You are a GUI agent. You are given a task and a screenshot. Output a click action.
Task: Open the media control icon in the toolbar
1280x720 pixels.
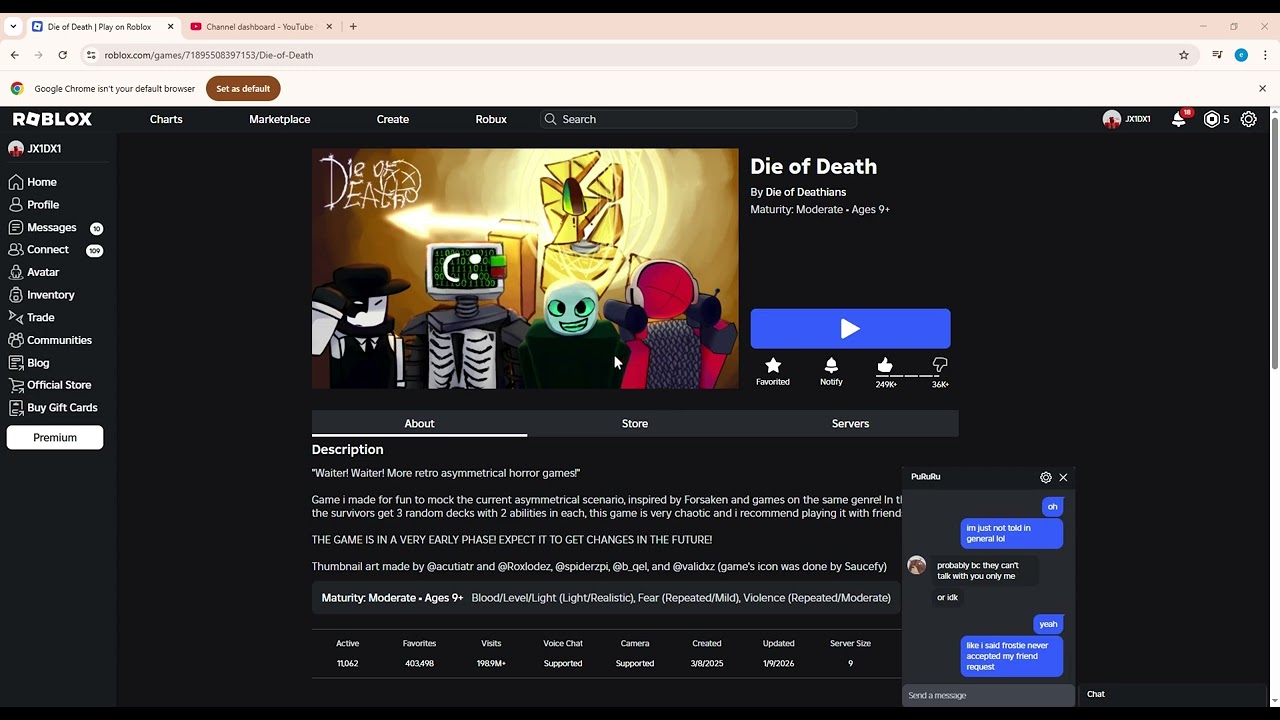[1217, 55]
